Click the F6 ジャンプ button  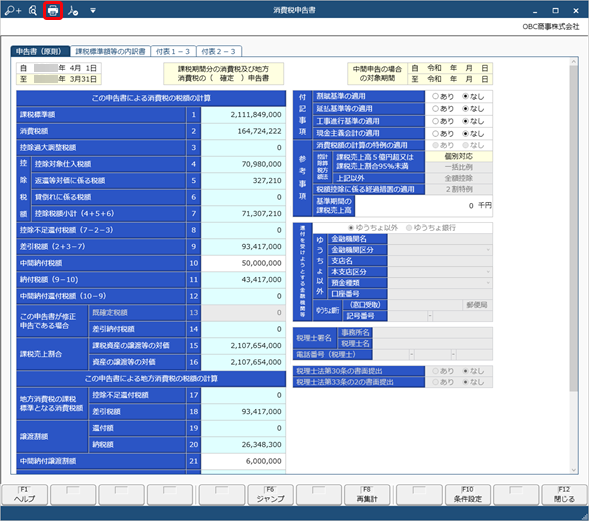click(x=270, y=494)
